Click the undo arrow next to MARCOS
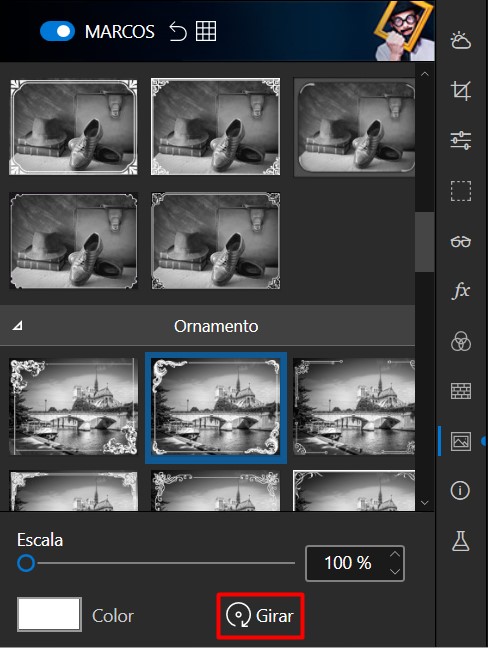 point(178,31)
